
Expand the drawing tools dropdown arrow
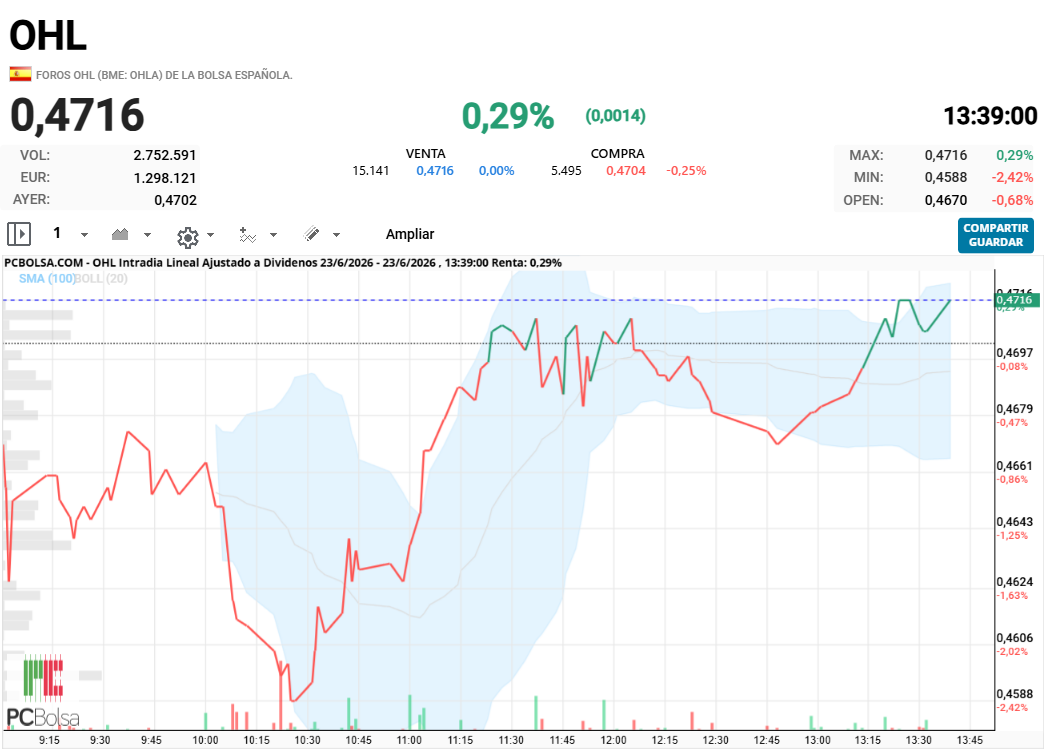pyautogui.click(x=336, y=235)
